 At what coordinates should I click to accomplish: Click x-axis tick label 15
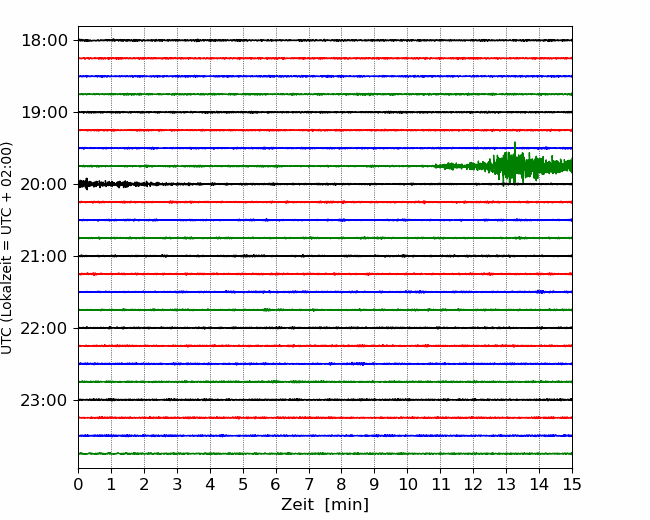point(572,484)
